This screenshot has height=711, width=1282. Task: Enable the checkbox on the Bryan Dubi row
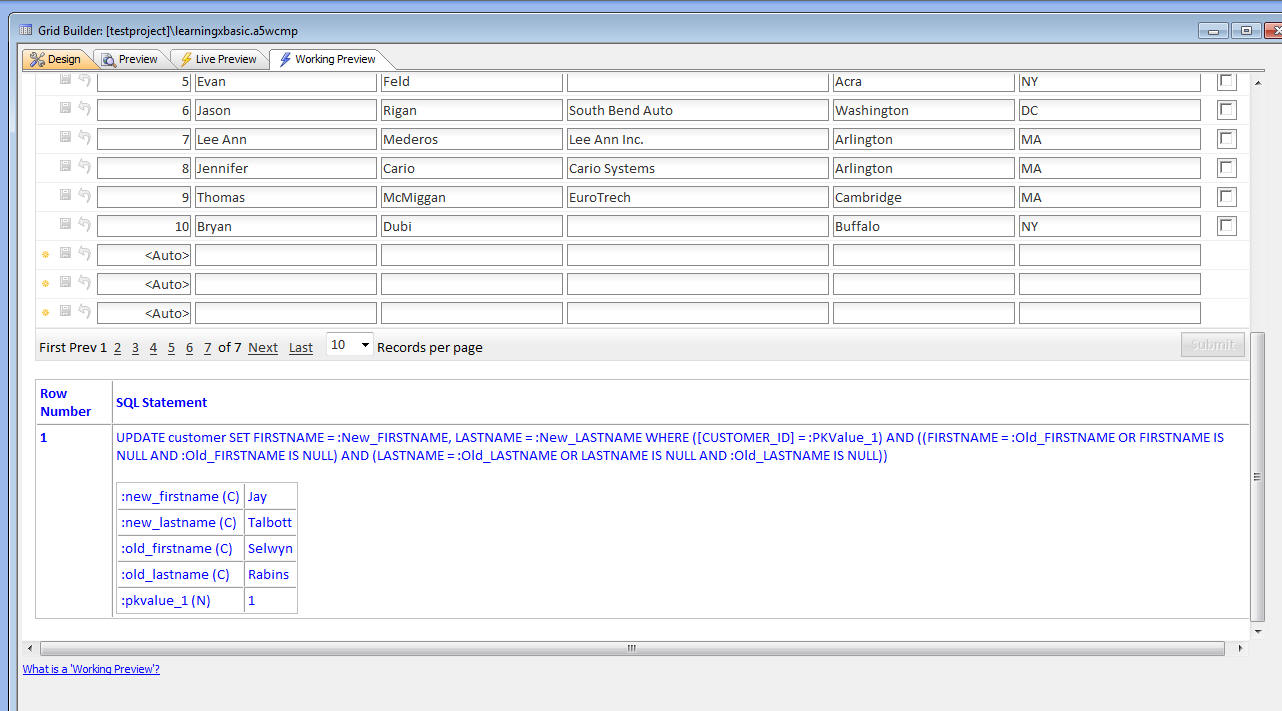(1226, 226)
